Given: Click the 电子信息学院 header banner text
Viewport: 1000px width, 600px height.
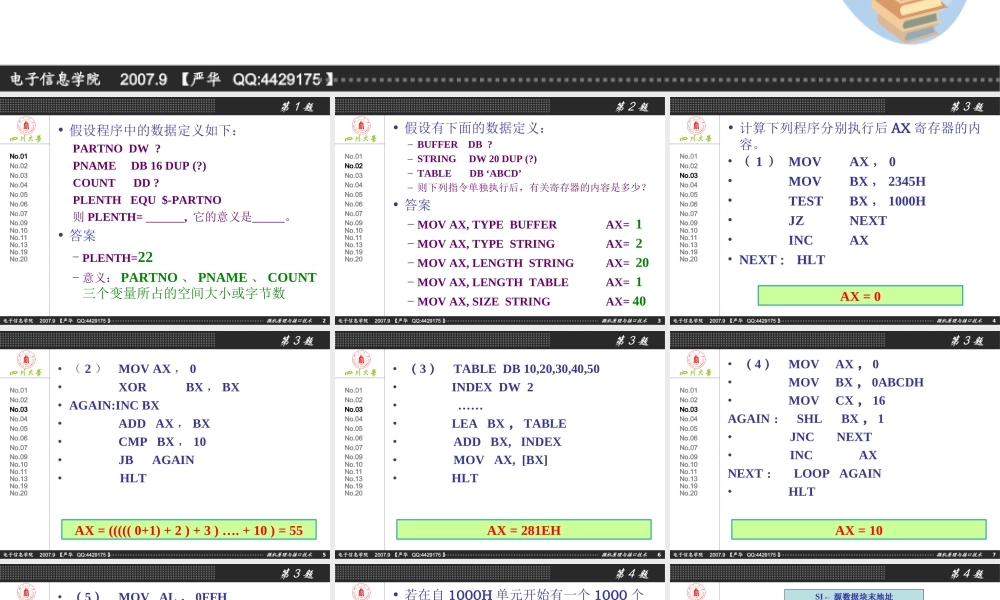Looking at the screenshot, I should coord(56,79).
